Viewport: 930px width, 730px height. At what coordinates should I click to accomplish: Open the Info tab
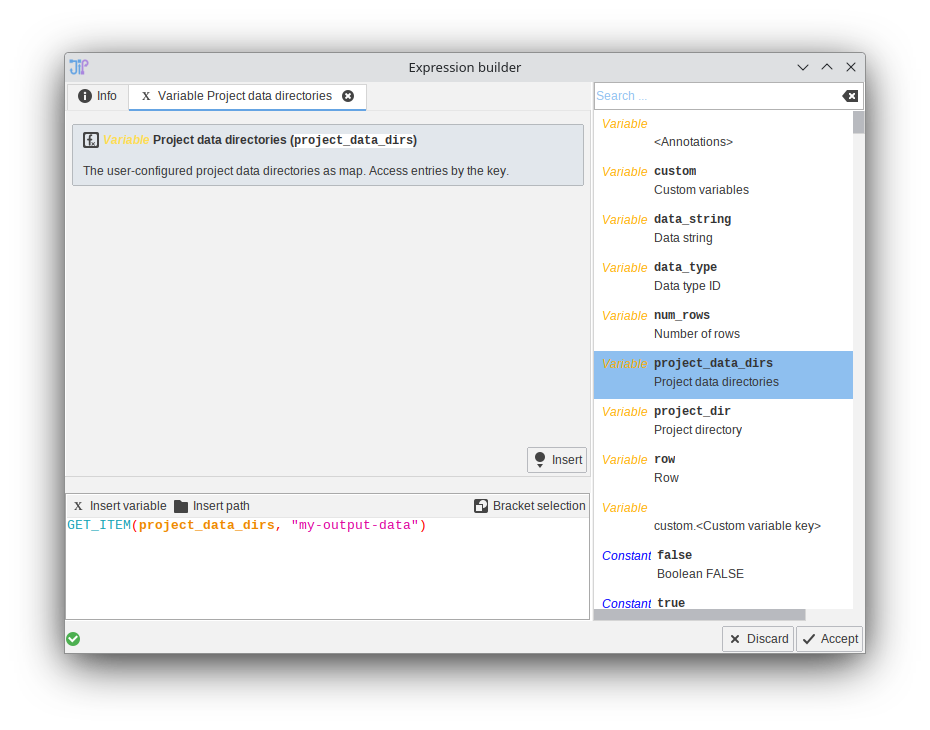(x=97, y=96)
